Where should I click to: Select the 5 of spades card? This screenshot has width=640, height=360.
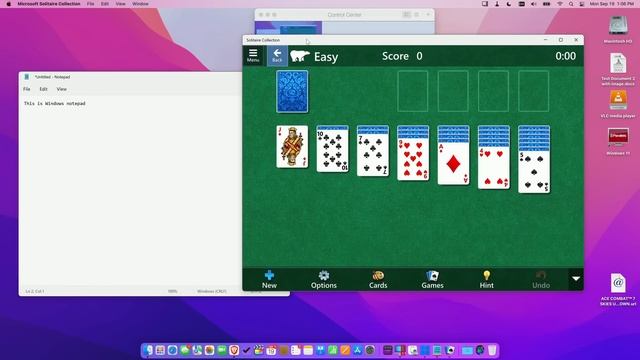pyautogui.click(x=534, y=172)
